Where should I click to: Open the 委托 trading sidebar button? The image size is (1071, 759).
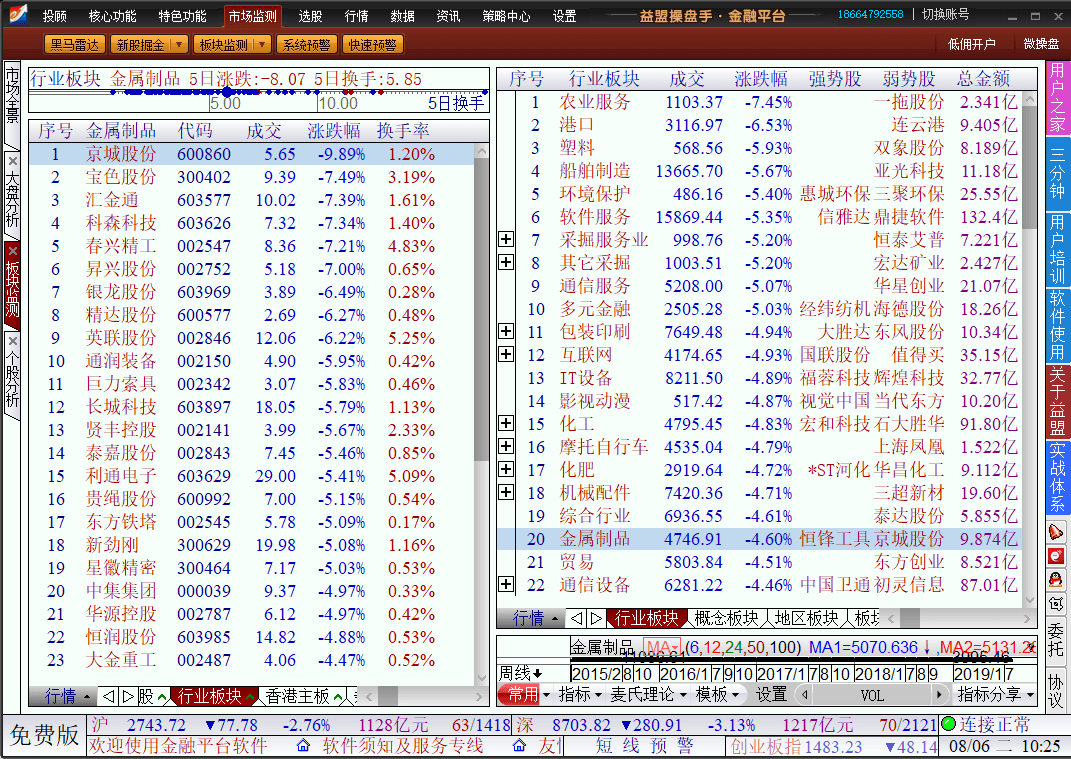1056,639
